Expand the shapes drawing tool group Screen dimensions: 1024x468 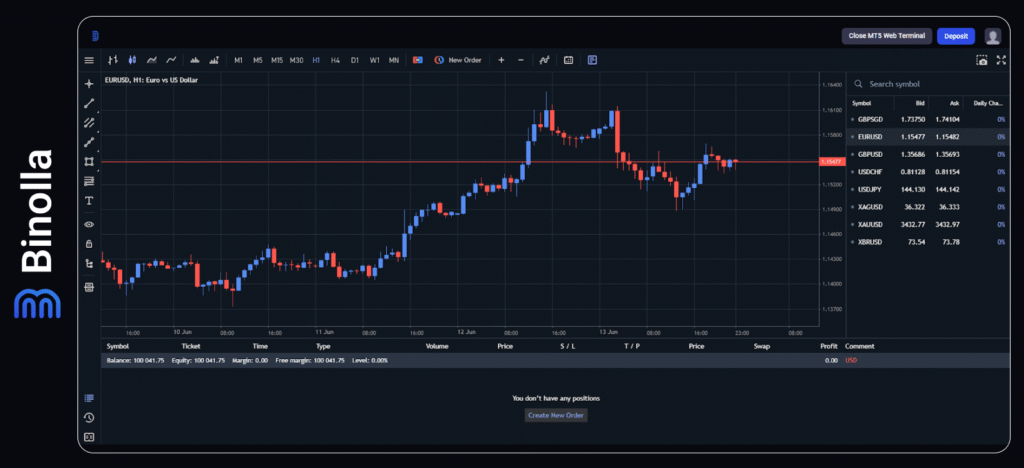tap(89, 161)
